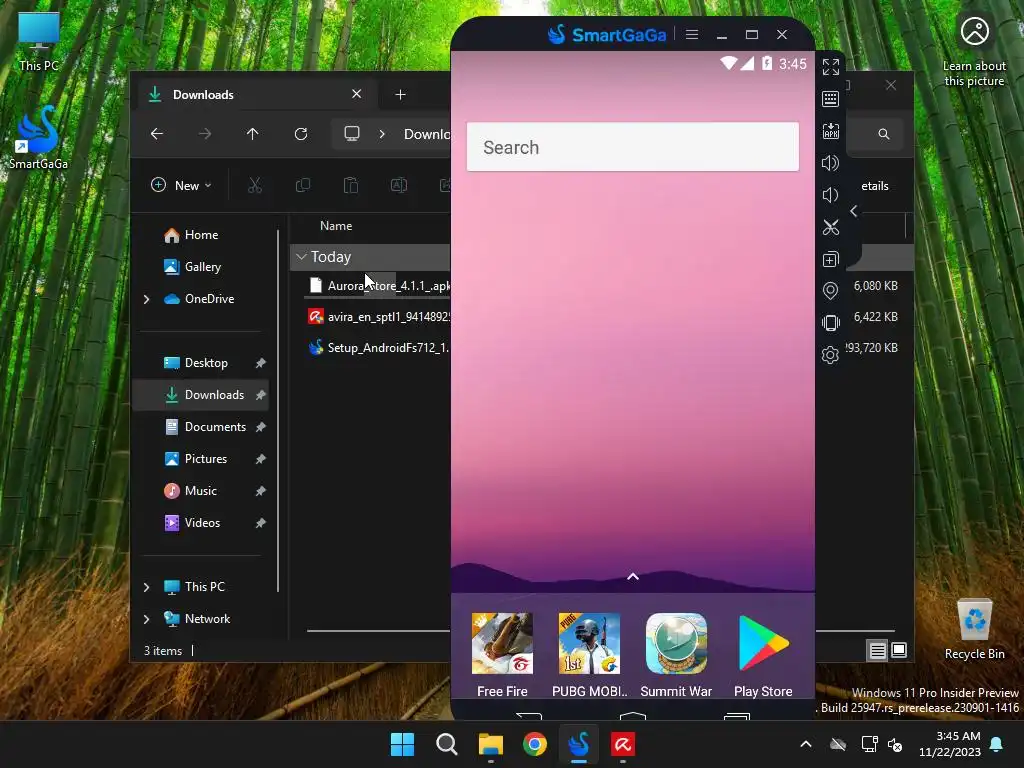The height and width of the screenshot is (768, 1024).
Task: Click the Cut icon in Explorer toolbar
Action: pos(255,185)
